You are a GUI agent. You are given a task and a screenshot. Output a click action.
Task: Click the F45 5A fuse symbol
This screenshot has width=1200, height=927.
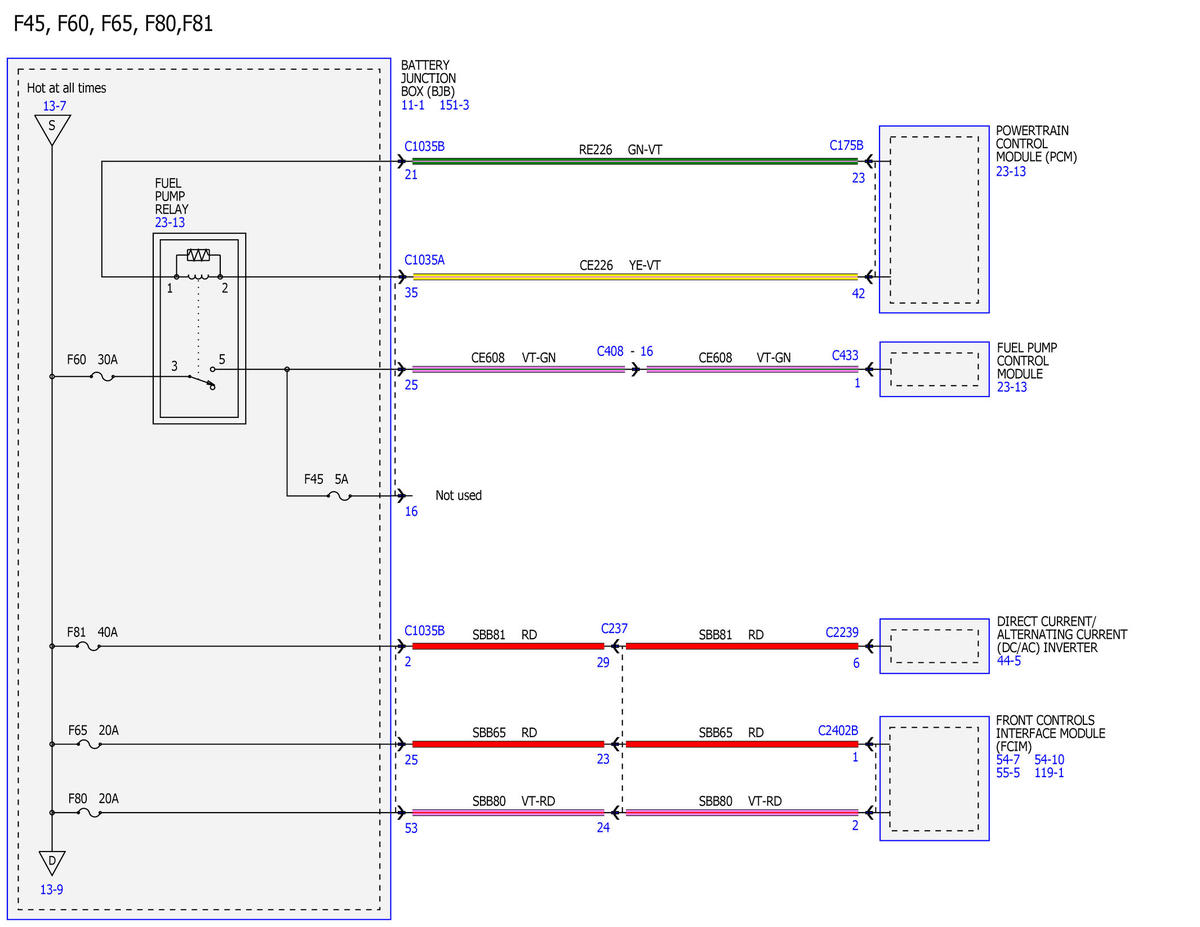[x=340, y=495]
